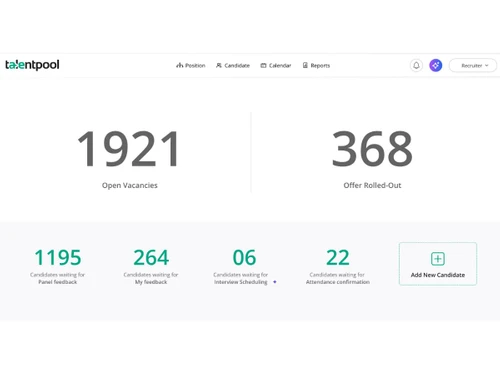The width and height of the screenshot is (500, 375).
Task: Click the Recruiter dropdown chevron
Action: (487, 65)
